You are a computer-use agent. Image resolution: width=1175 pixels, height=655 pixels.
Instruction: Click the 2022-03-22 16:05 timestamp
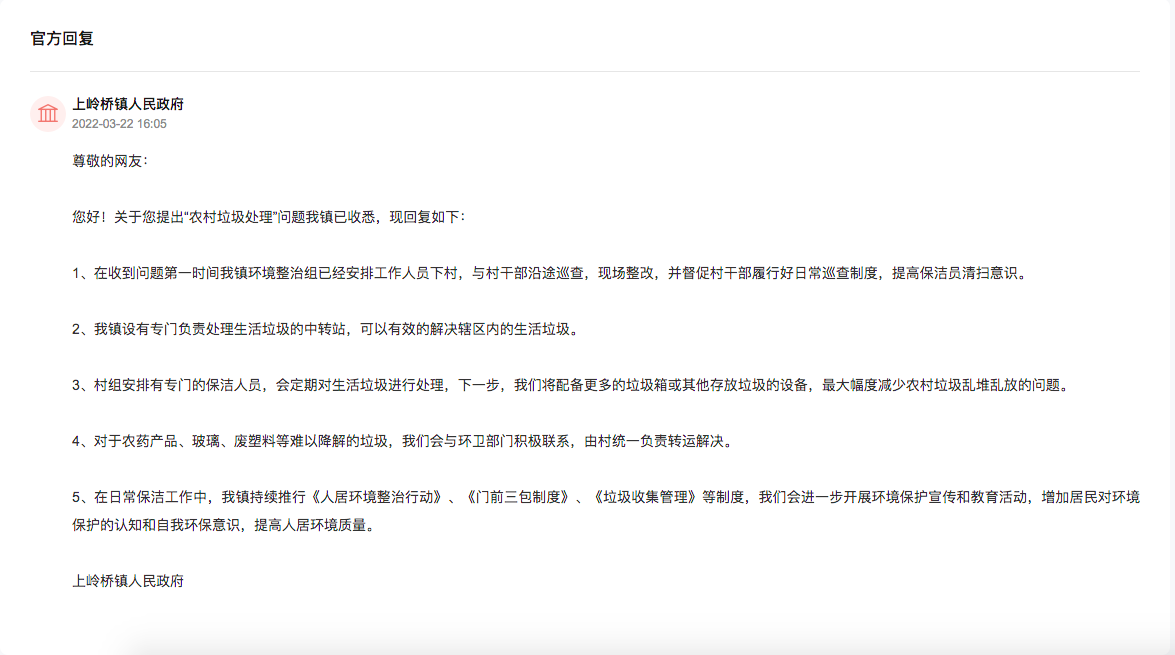pos(119,124)
